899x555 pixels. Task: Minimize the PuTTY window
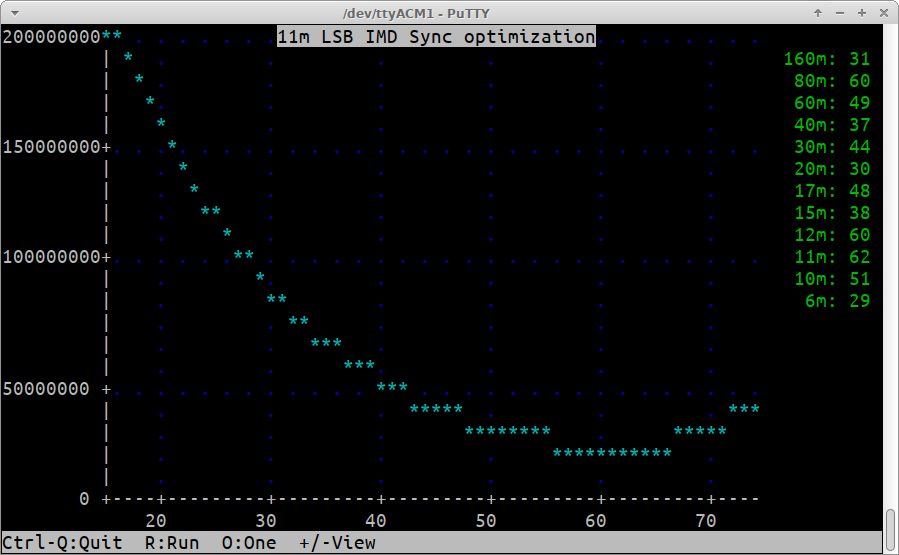[840, 12]
